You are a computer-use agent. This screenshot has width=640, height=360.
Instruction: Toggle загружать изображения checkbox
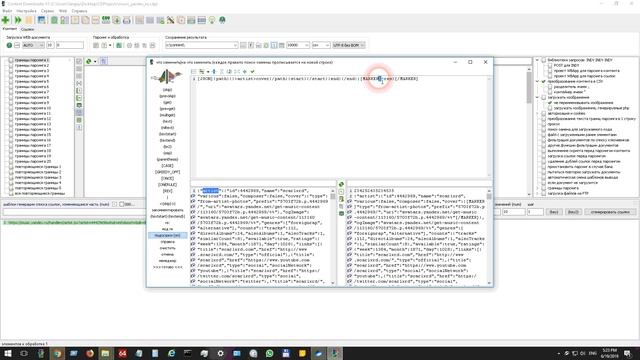544,97
